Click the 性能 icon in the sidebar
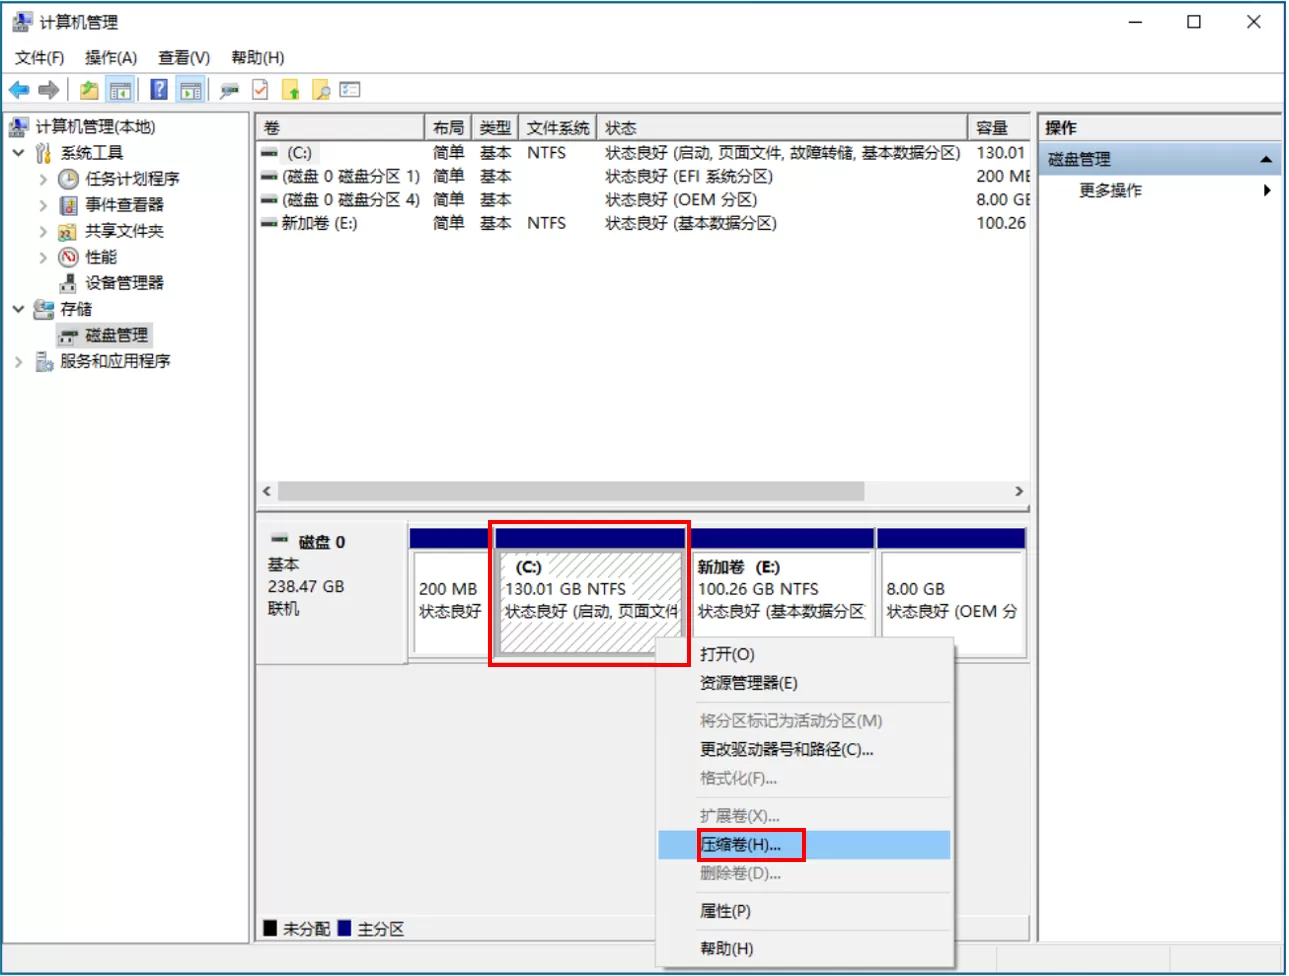The width and height of the screenshot is (1289, 976). 67,257
